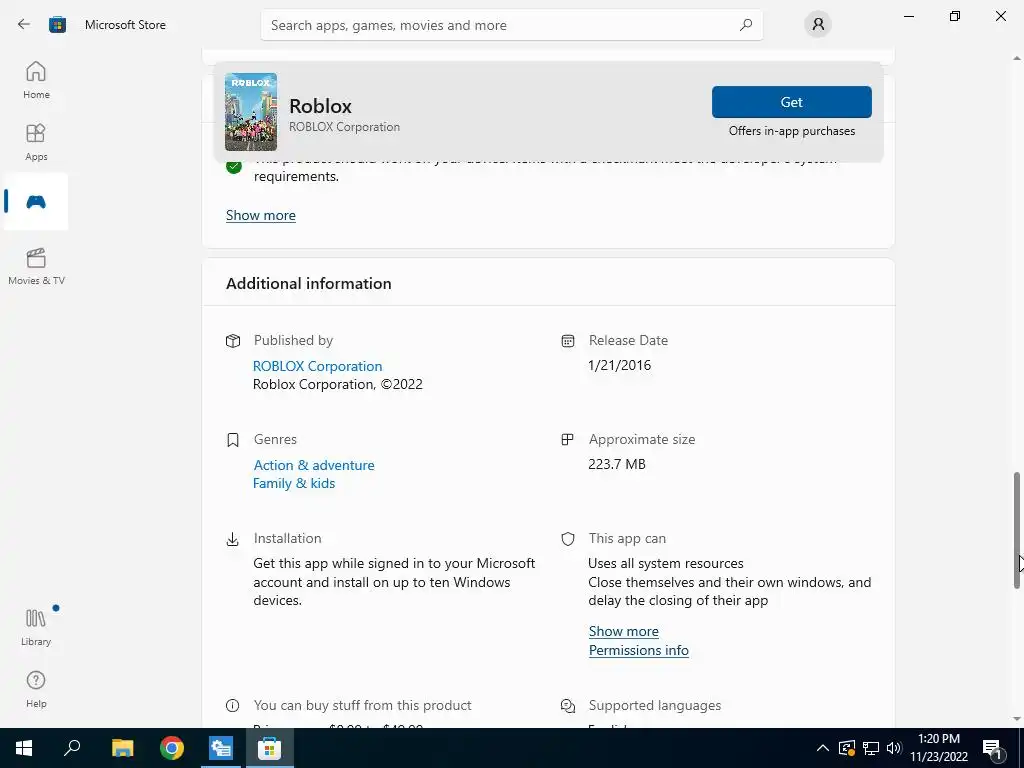Open the Family & kids genre link
Screen dimensions: 1024x768
pos(294,483)
